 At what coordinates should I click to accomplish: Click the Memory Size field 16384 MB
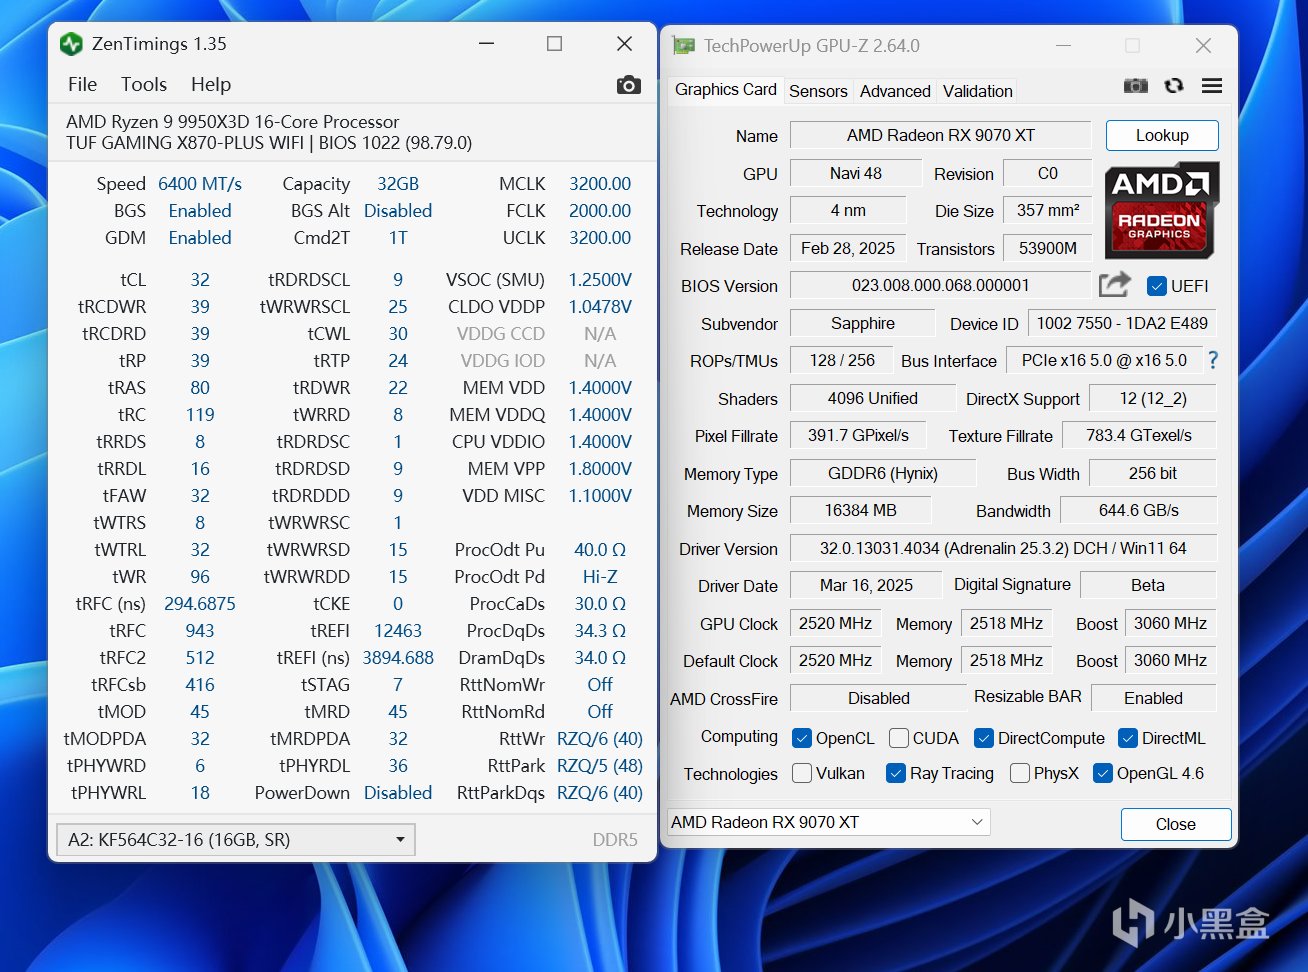click(x=860, y=510)
